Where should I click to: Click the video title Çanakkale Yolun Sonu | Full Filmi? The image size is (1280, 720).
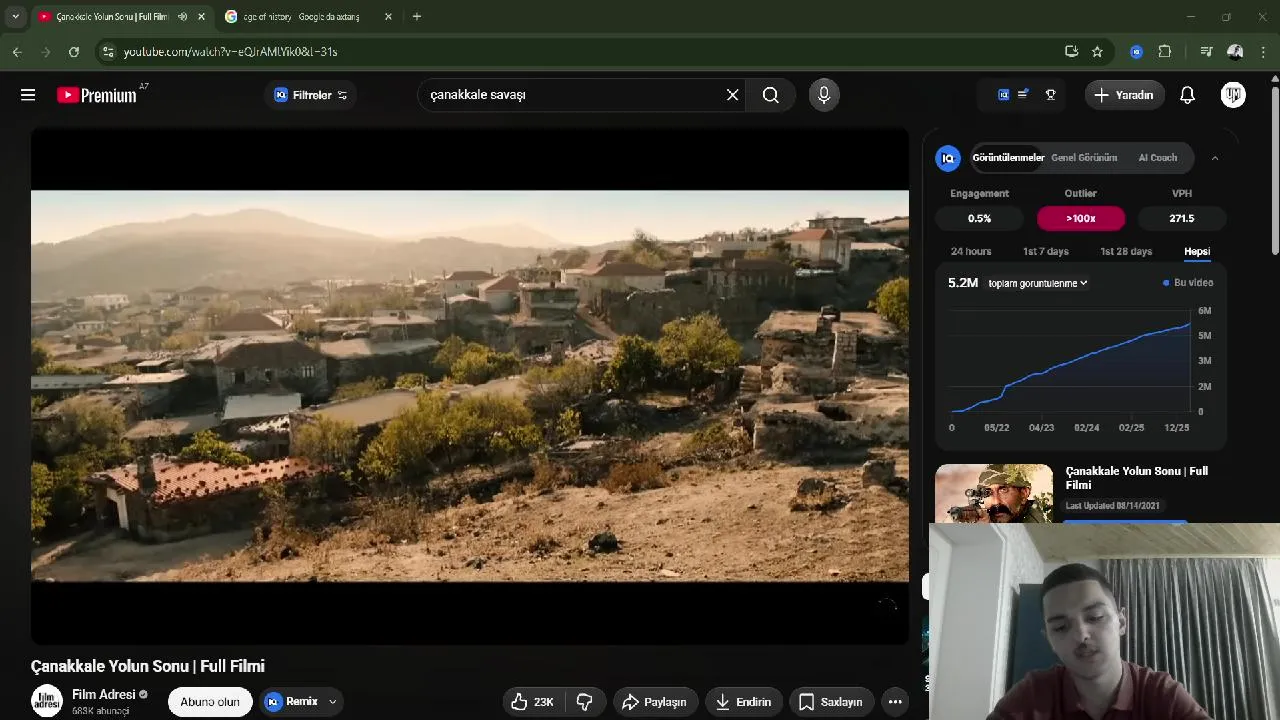coord(148,666)
